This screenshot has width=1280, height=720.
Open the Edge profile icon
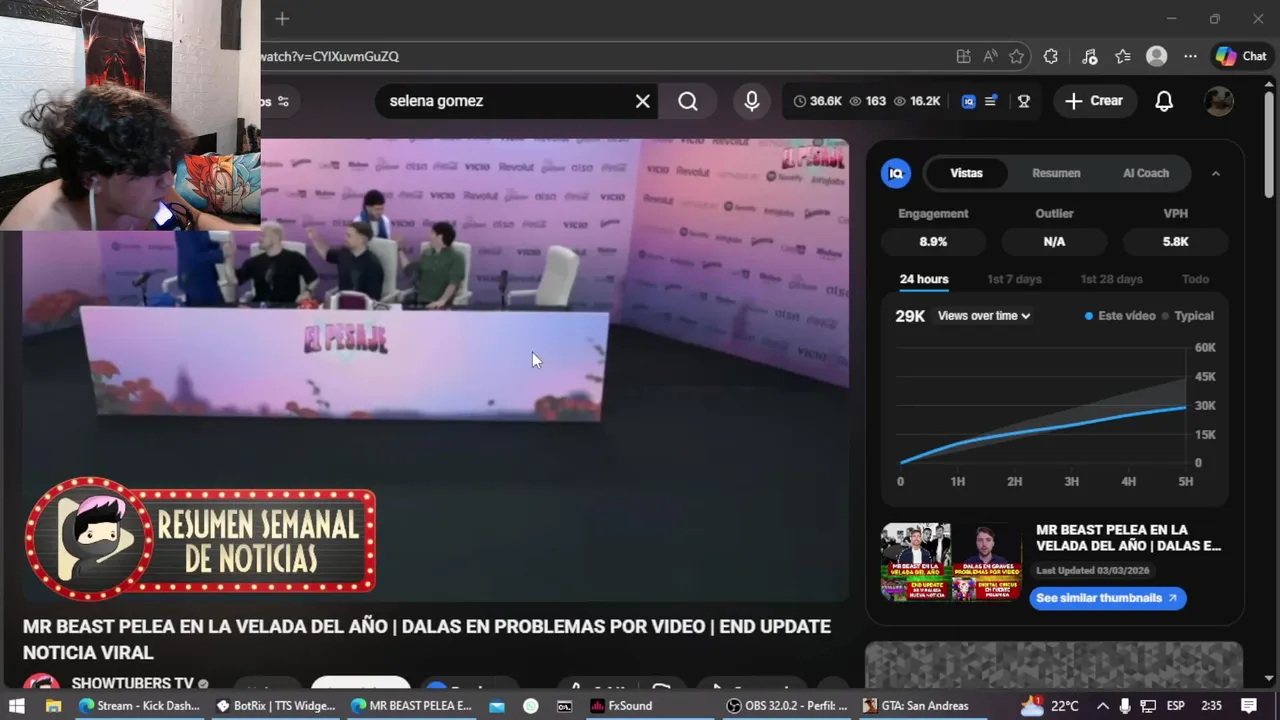click(x=1157, y=57)
